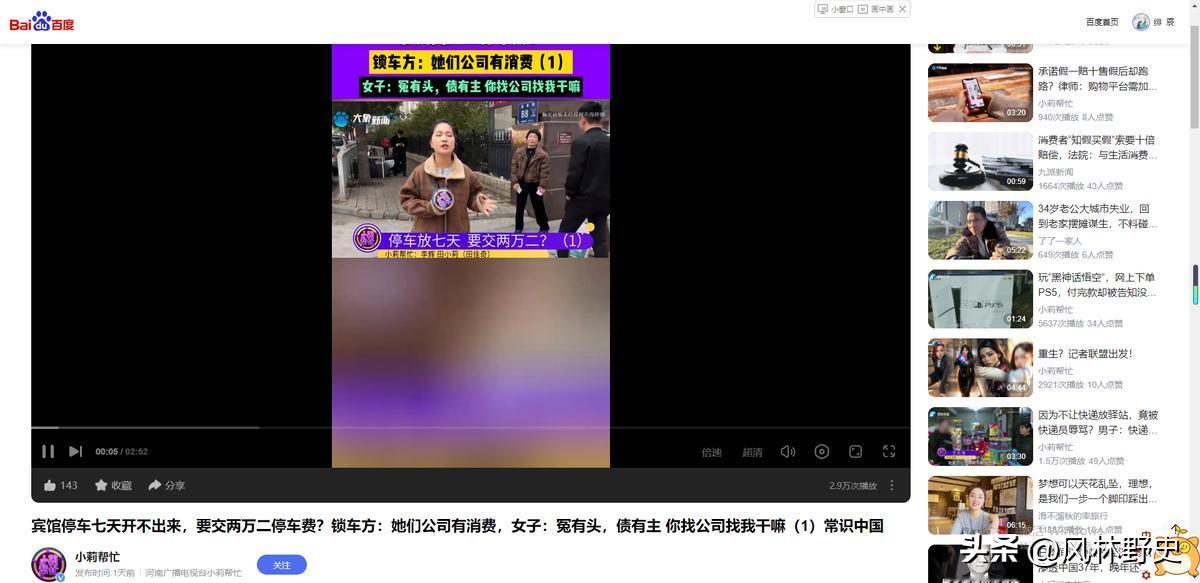Click the circular player settings icon
This screenshot has height=583, width=1200.
pyautogui.click(x=822, y=451)
